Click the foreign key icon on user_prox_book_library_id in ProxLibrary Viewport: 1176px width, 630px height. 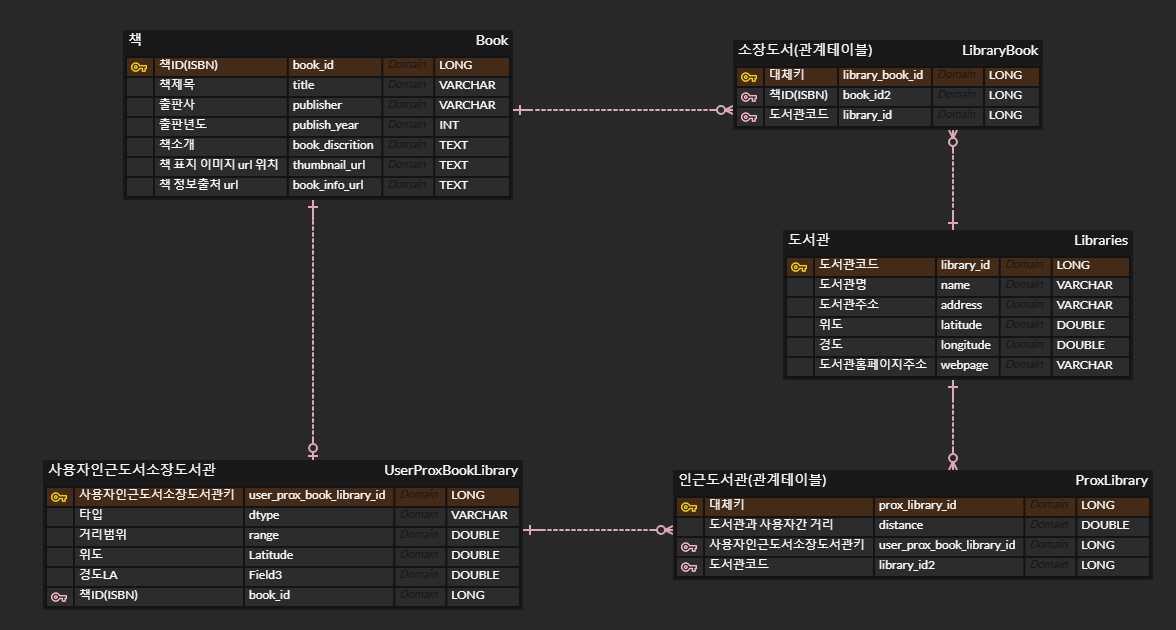tap(689, 545)
